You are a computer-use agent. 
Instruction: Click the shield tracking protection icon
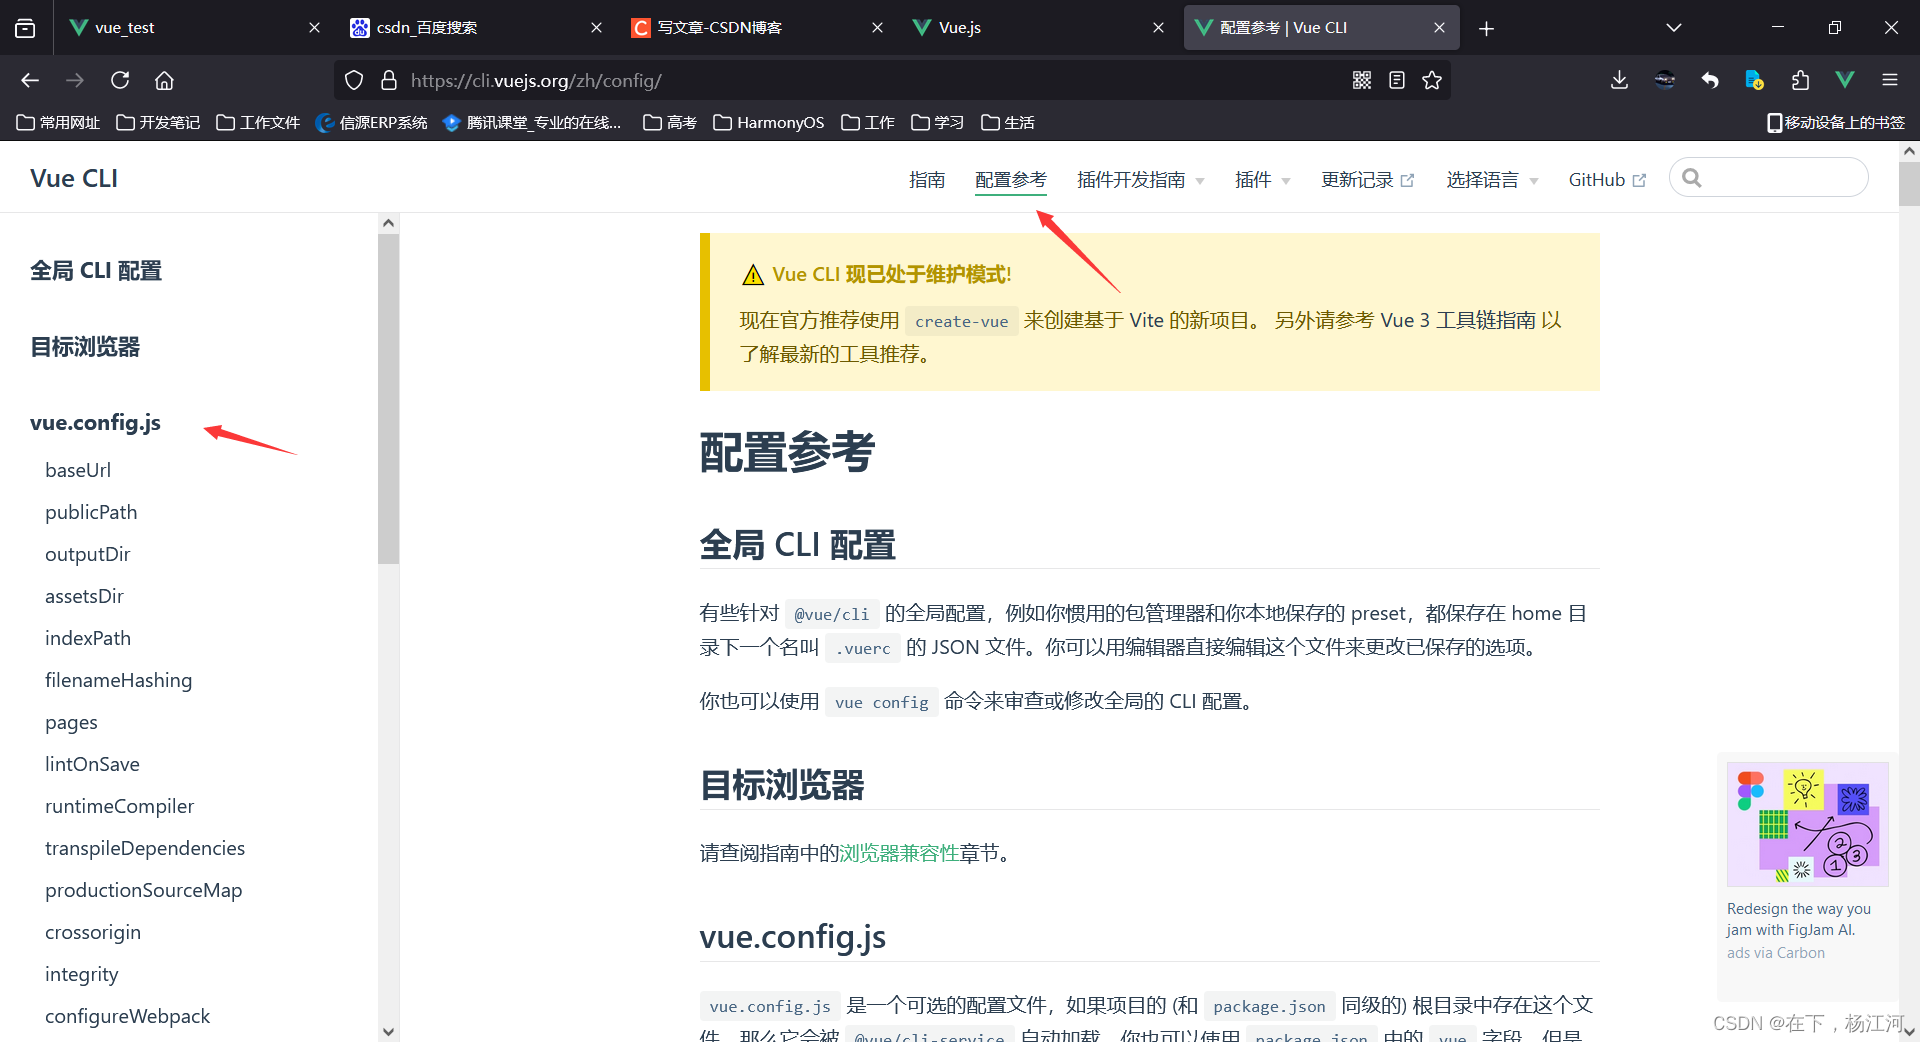[x=354, y=80]
